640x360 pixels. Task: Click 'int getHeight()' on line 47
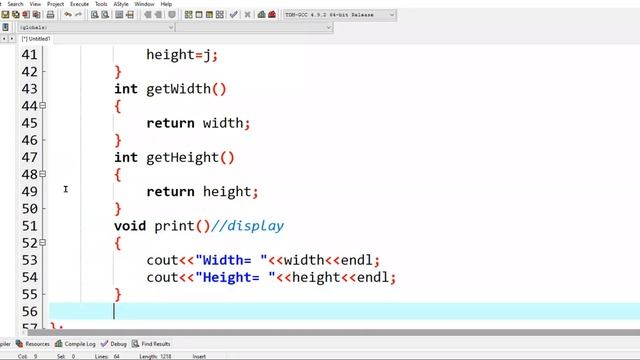[174, 158]
